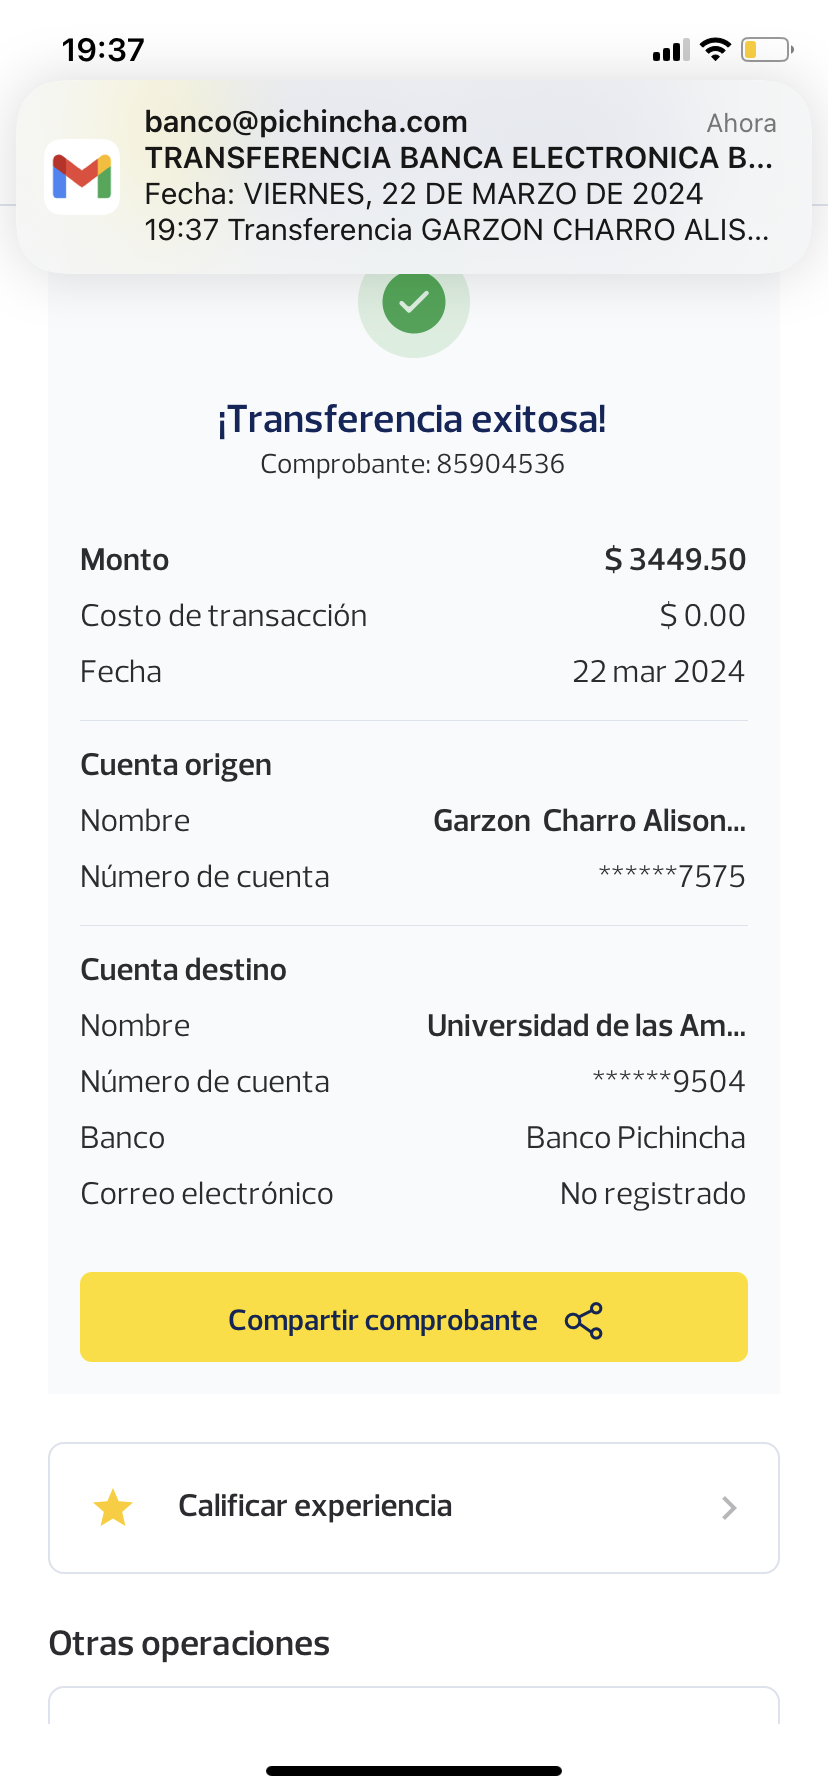Viewport: 828px width, 1792px height.
Task: Tap the share icon on the yellow button
Action: coord(584,1321)
